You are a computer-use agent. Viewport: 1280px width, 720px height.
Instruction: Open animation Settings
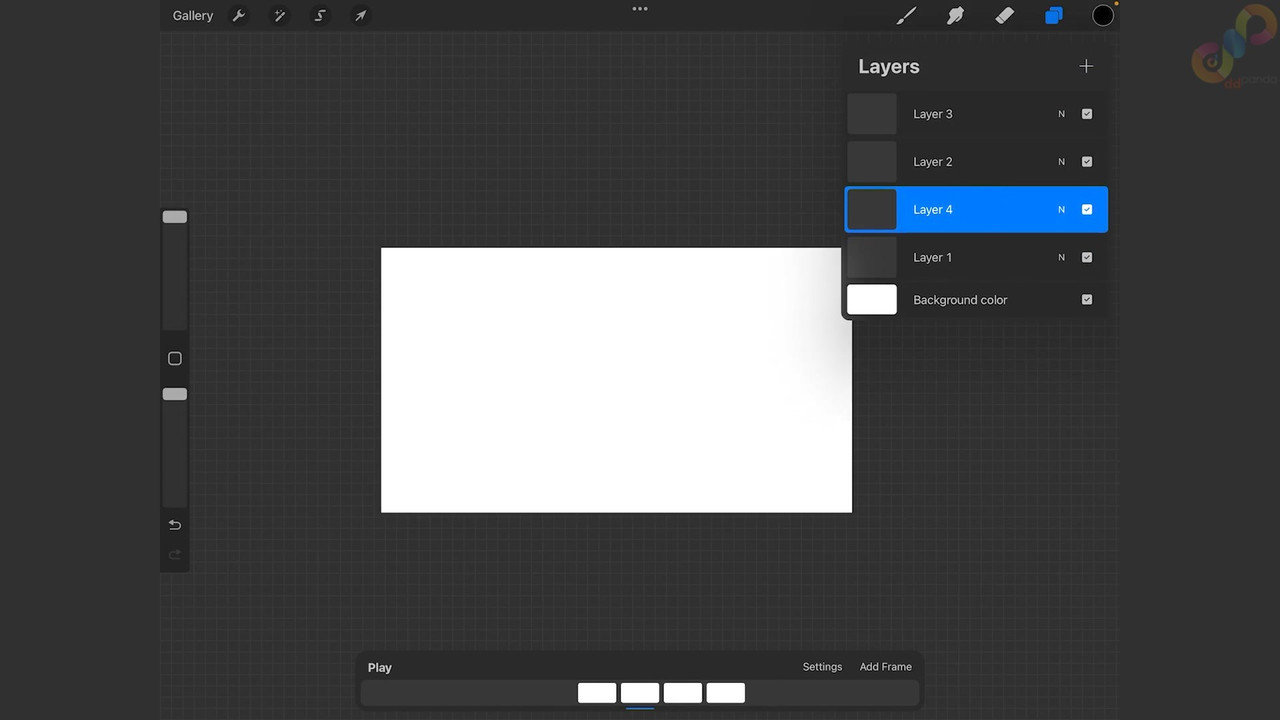[x=822, y=667]
